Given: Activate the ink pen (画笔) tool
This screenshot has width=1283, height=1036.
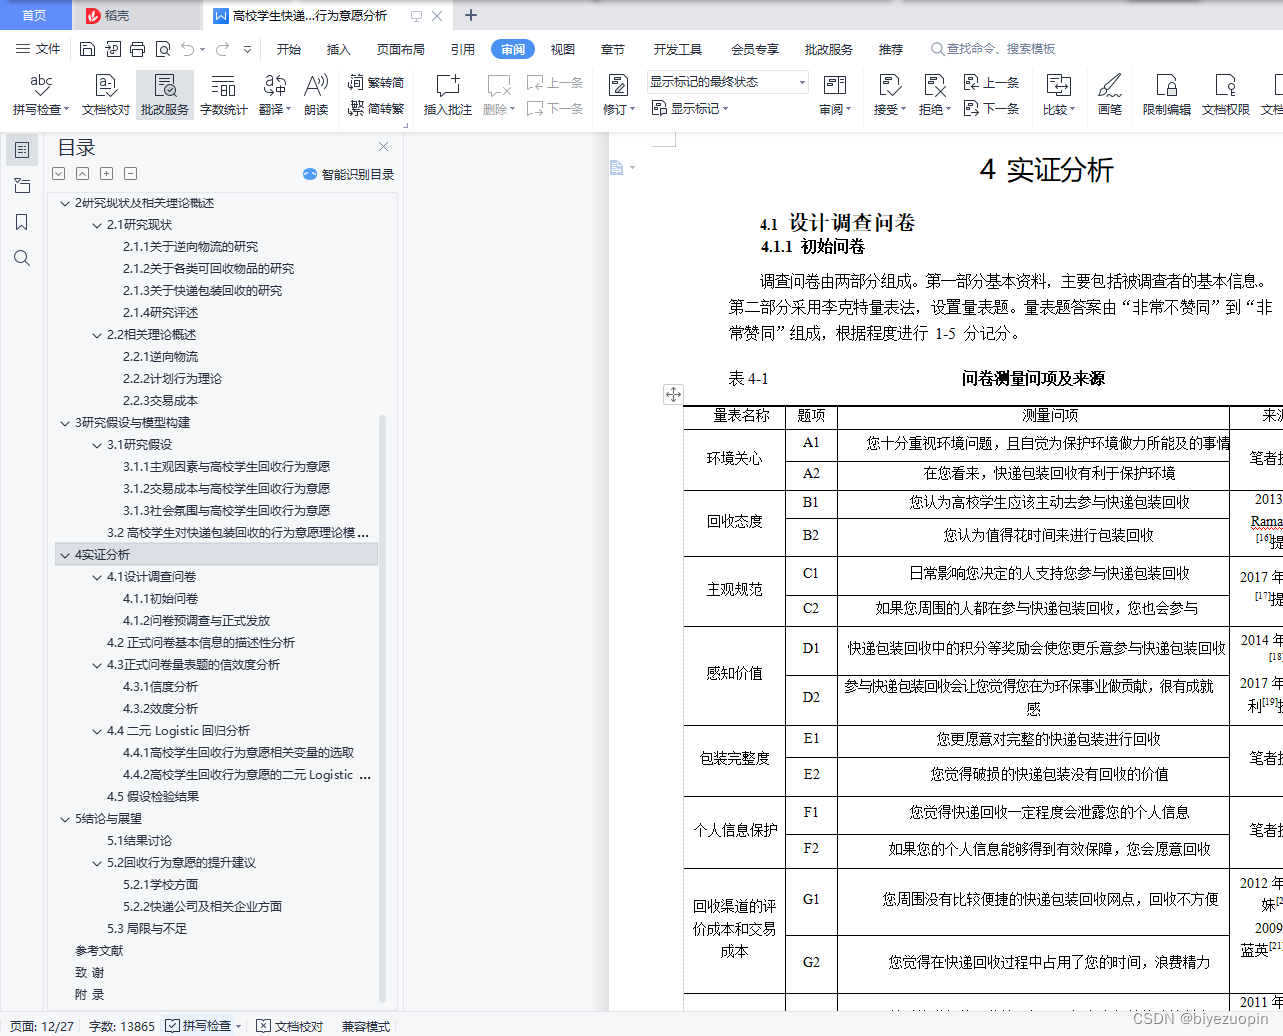Looking at the screenshot, I should tap(1110, 95).
